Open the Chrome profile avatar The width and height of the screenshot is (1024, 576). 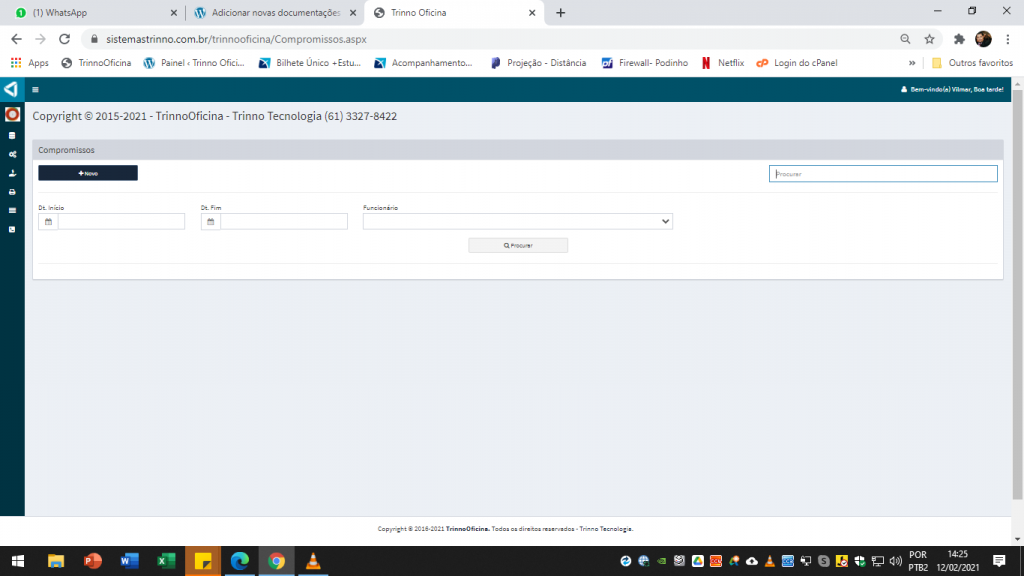pos(983,39)
